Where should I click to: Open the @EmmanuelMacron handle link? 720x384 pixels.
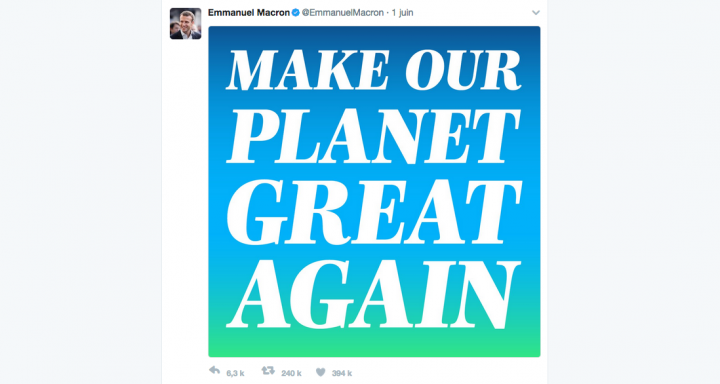[343, 13]
